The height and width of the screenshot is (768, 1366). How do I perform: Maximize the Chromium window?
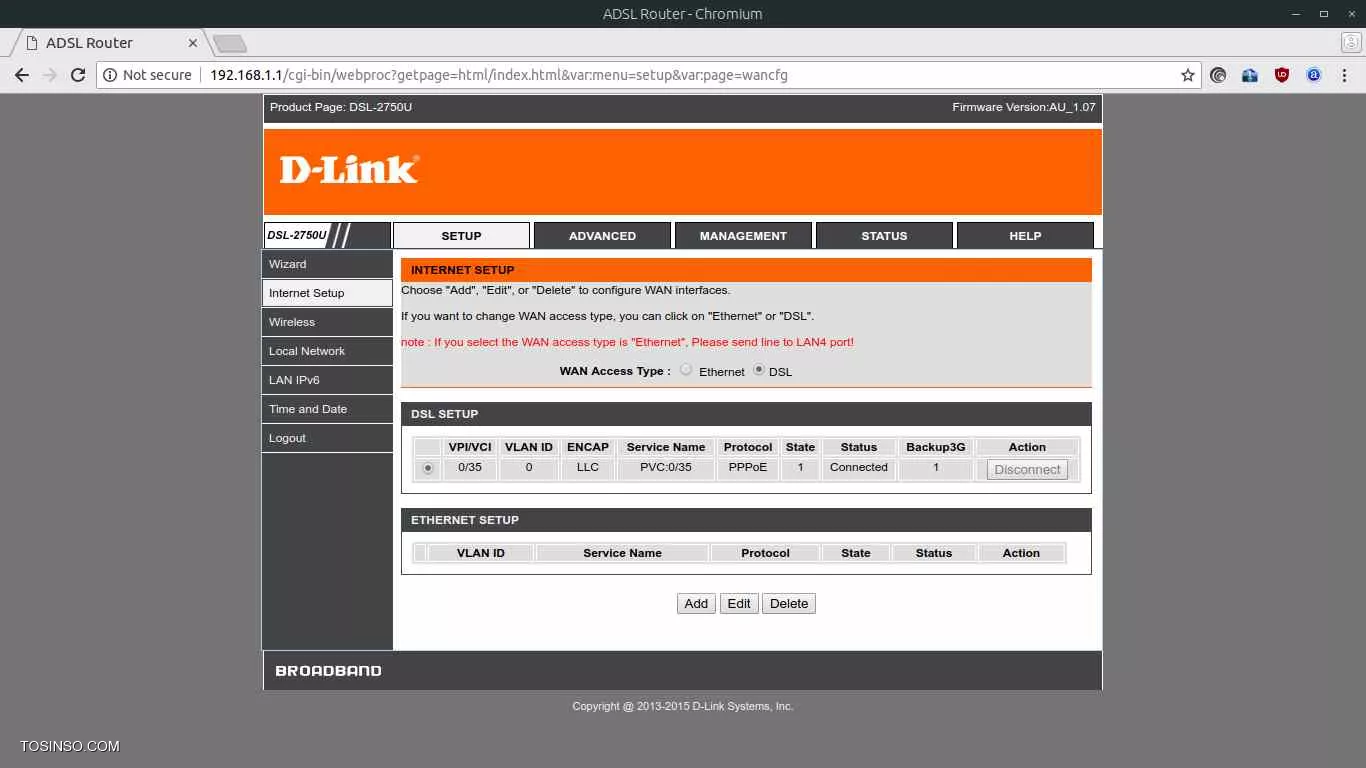pyautogui.click(x=1323, y=14)
